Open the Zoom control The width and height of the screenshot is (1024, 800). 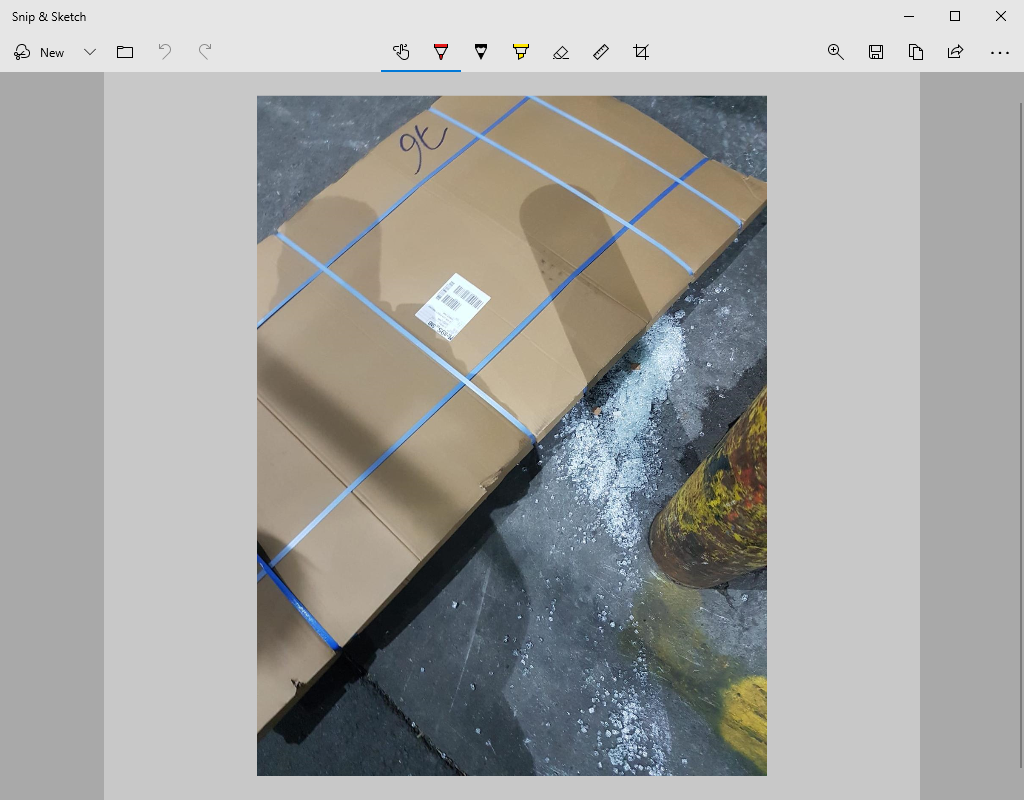pos(836,52)
